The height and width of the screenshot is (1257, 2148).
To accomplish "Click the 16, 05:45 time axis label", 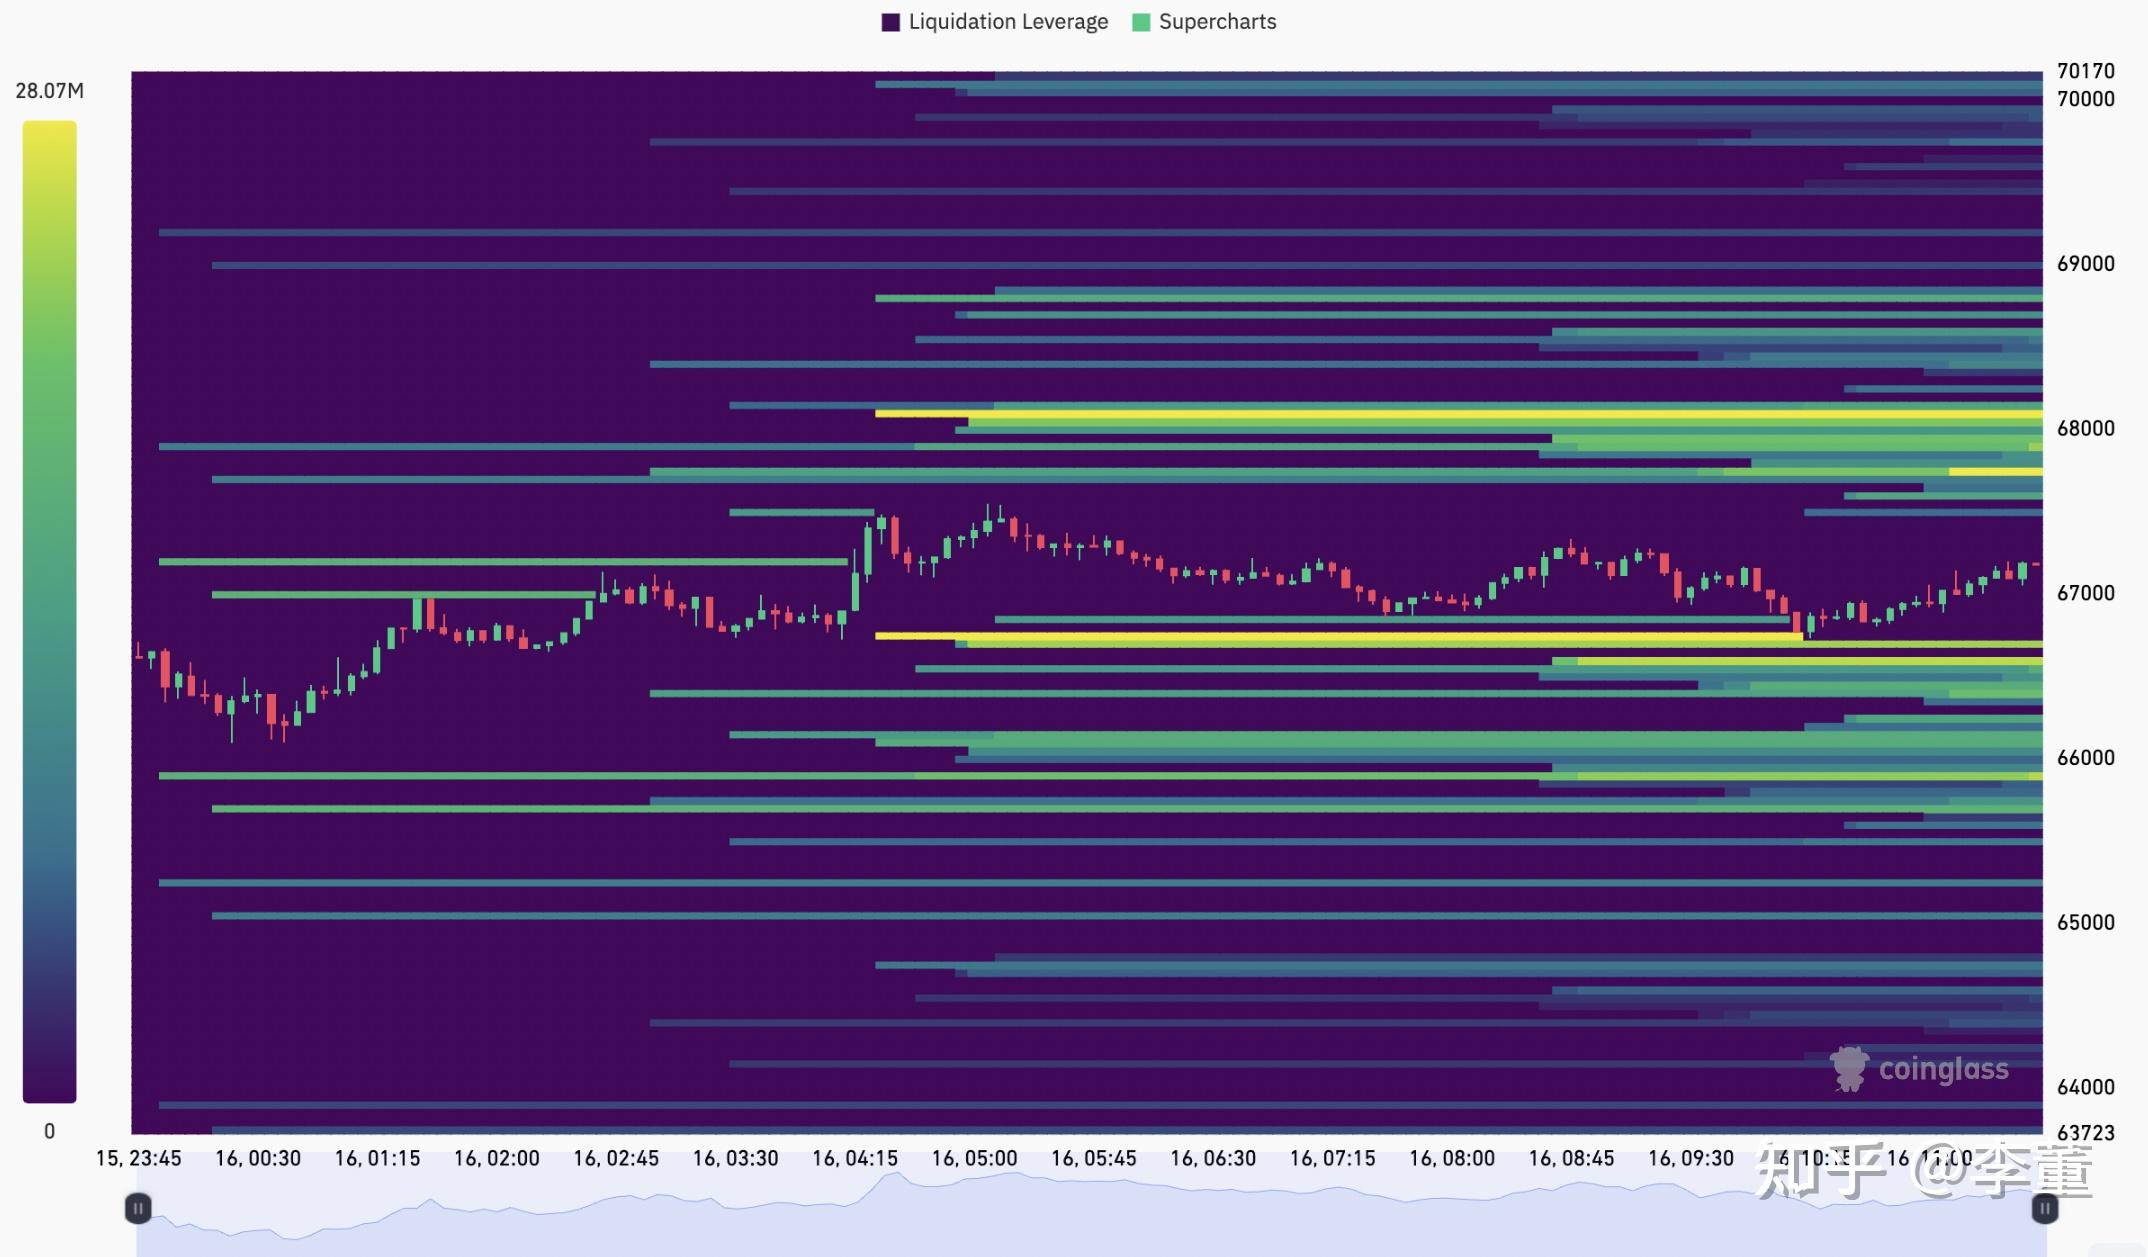I will click(1094, 1158).
